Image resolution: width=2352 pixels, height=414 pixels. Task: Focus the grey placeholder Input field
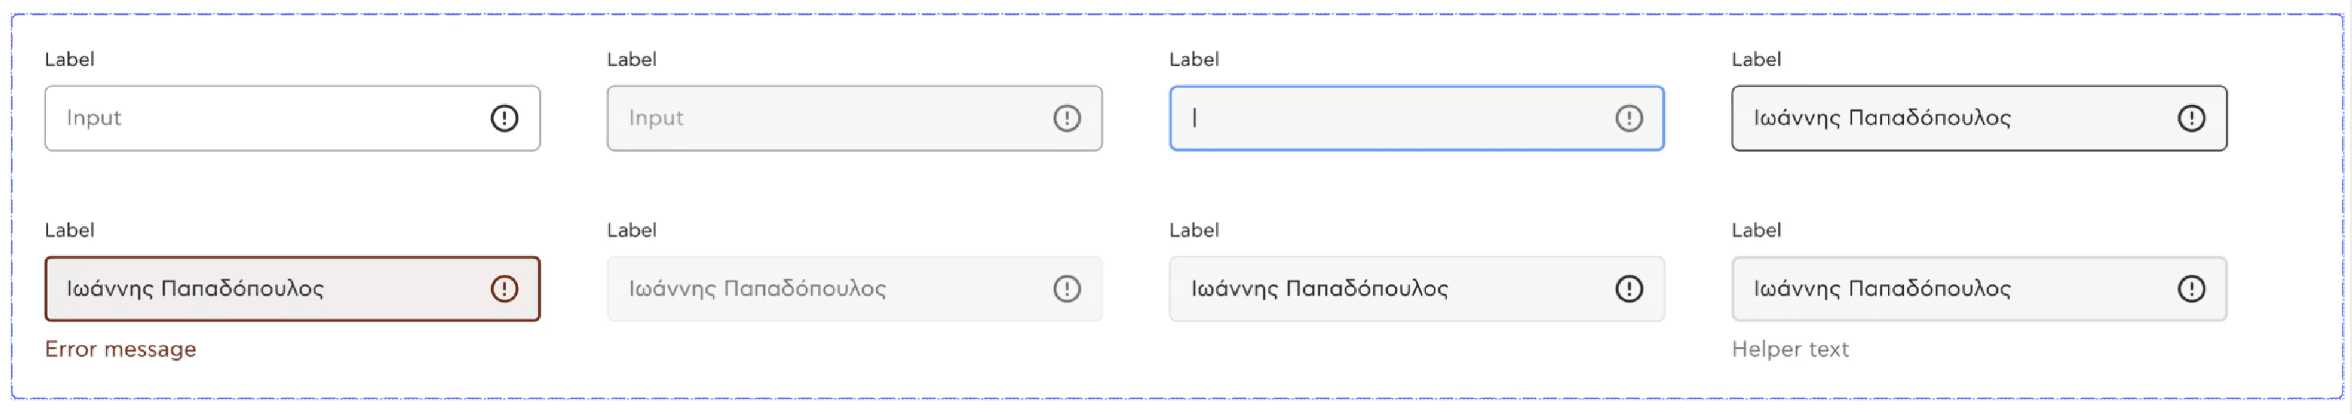click(830, 118)
